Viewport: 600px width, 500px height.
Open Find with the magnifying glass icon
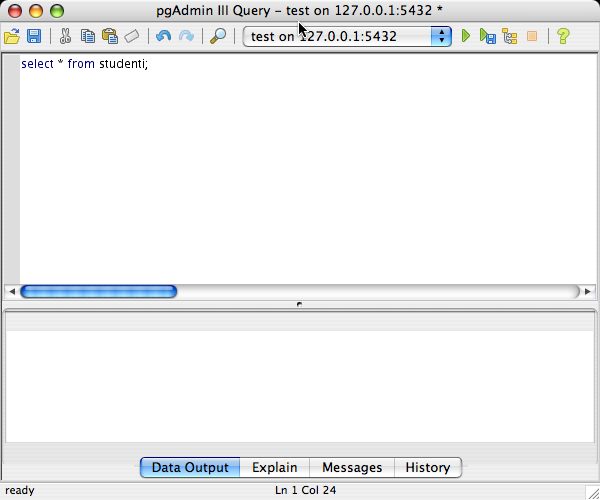coord(217,37)
